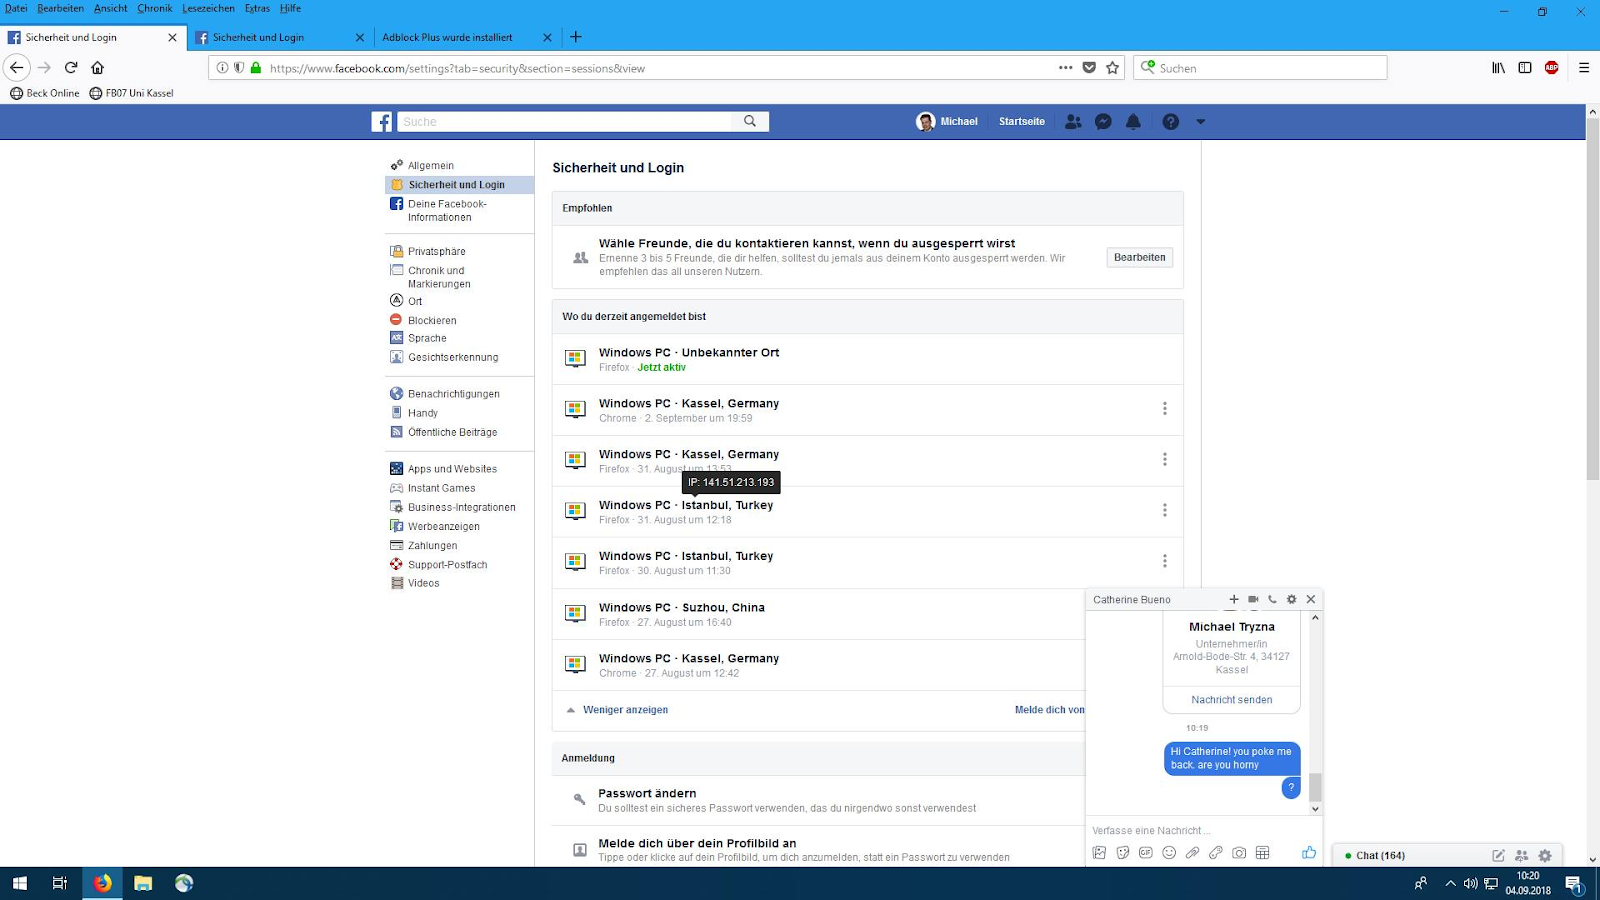The width and height of the screenshot is (1600, 900).
Task: Click the Facebook search magnifier button
Action: click(750, 121)
